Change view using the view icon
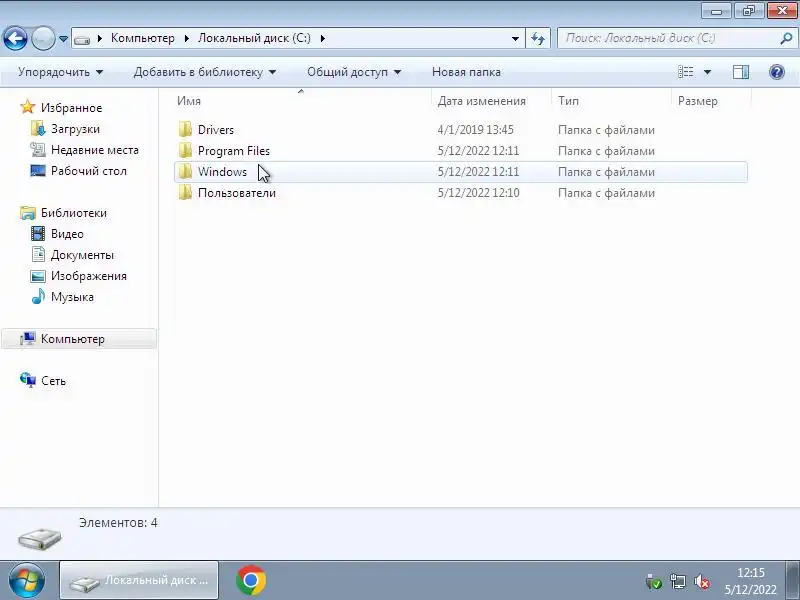 tap(685, 72)
